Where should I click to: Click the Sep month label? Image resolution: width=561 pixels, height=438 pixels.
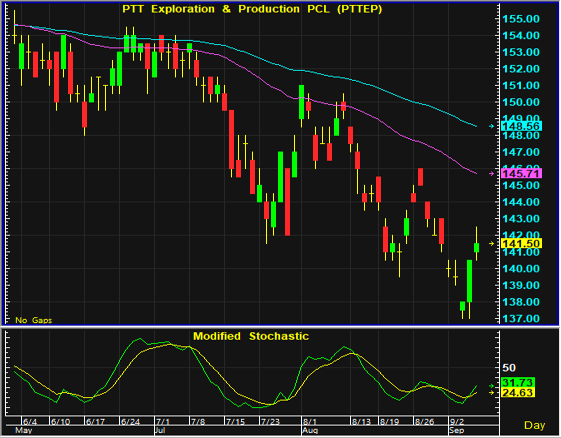coord(457,430)
